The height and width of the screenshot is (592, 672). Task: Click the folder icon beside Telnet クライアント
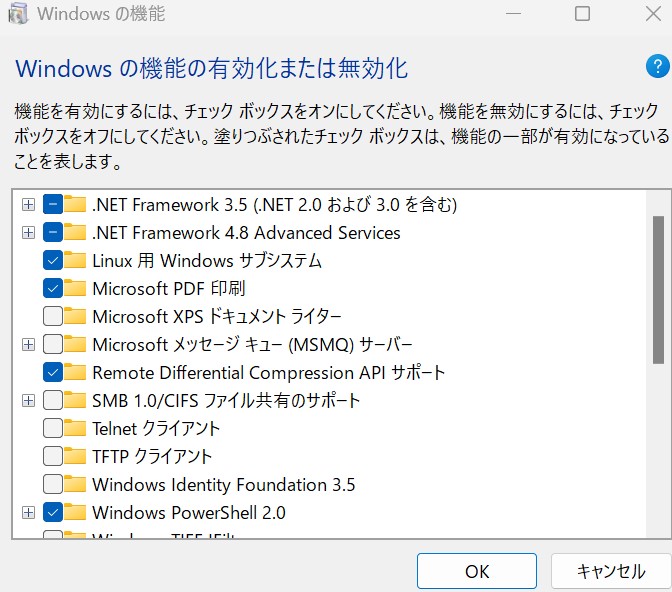76,429
